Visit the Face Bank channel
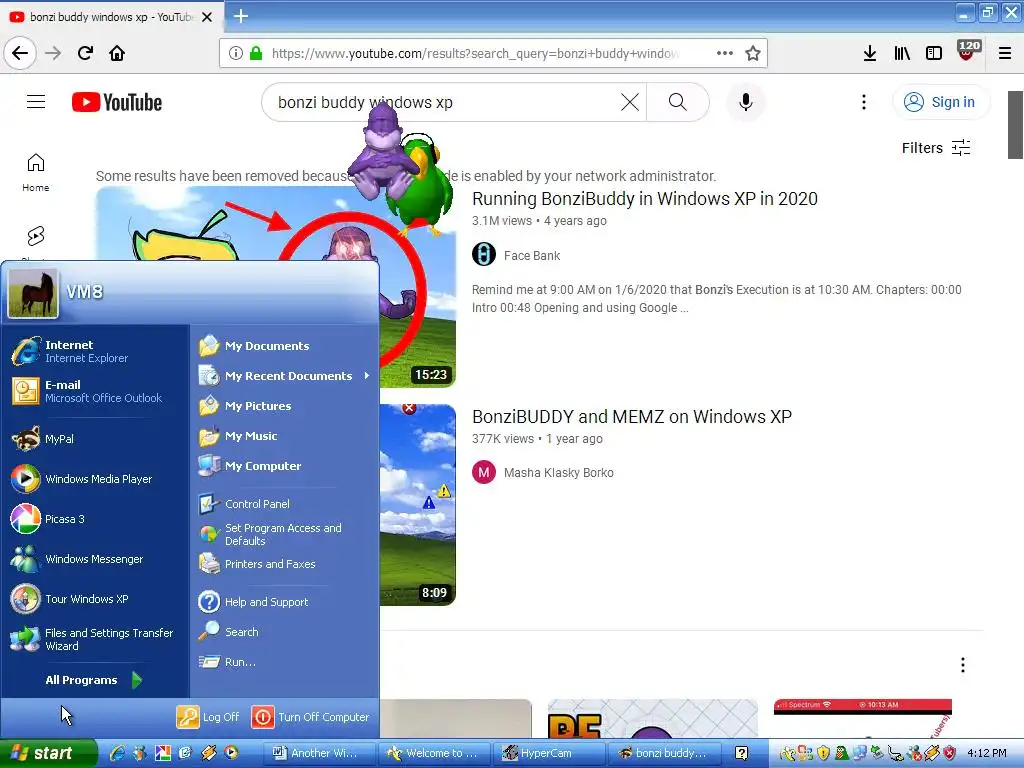The height and width of the screenshot is (768, 1024). pyautogui.click(x=532, y=256)
